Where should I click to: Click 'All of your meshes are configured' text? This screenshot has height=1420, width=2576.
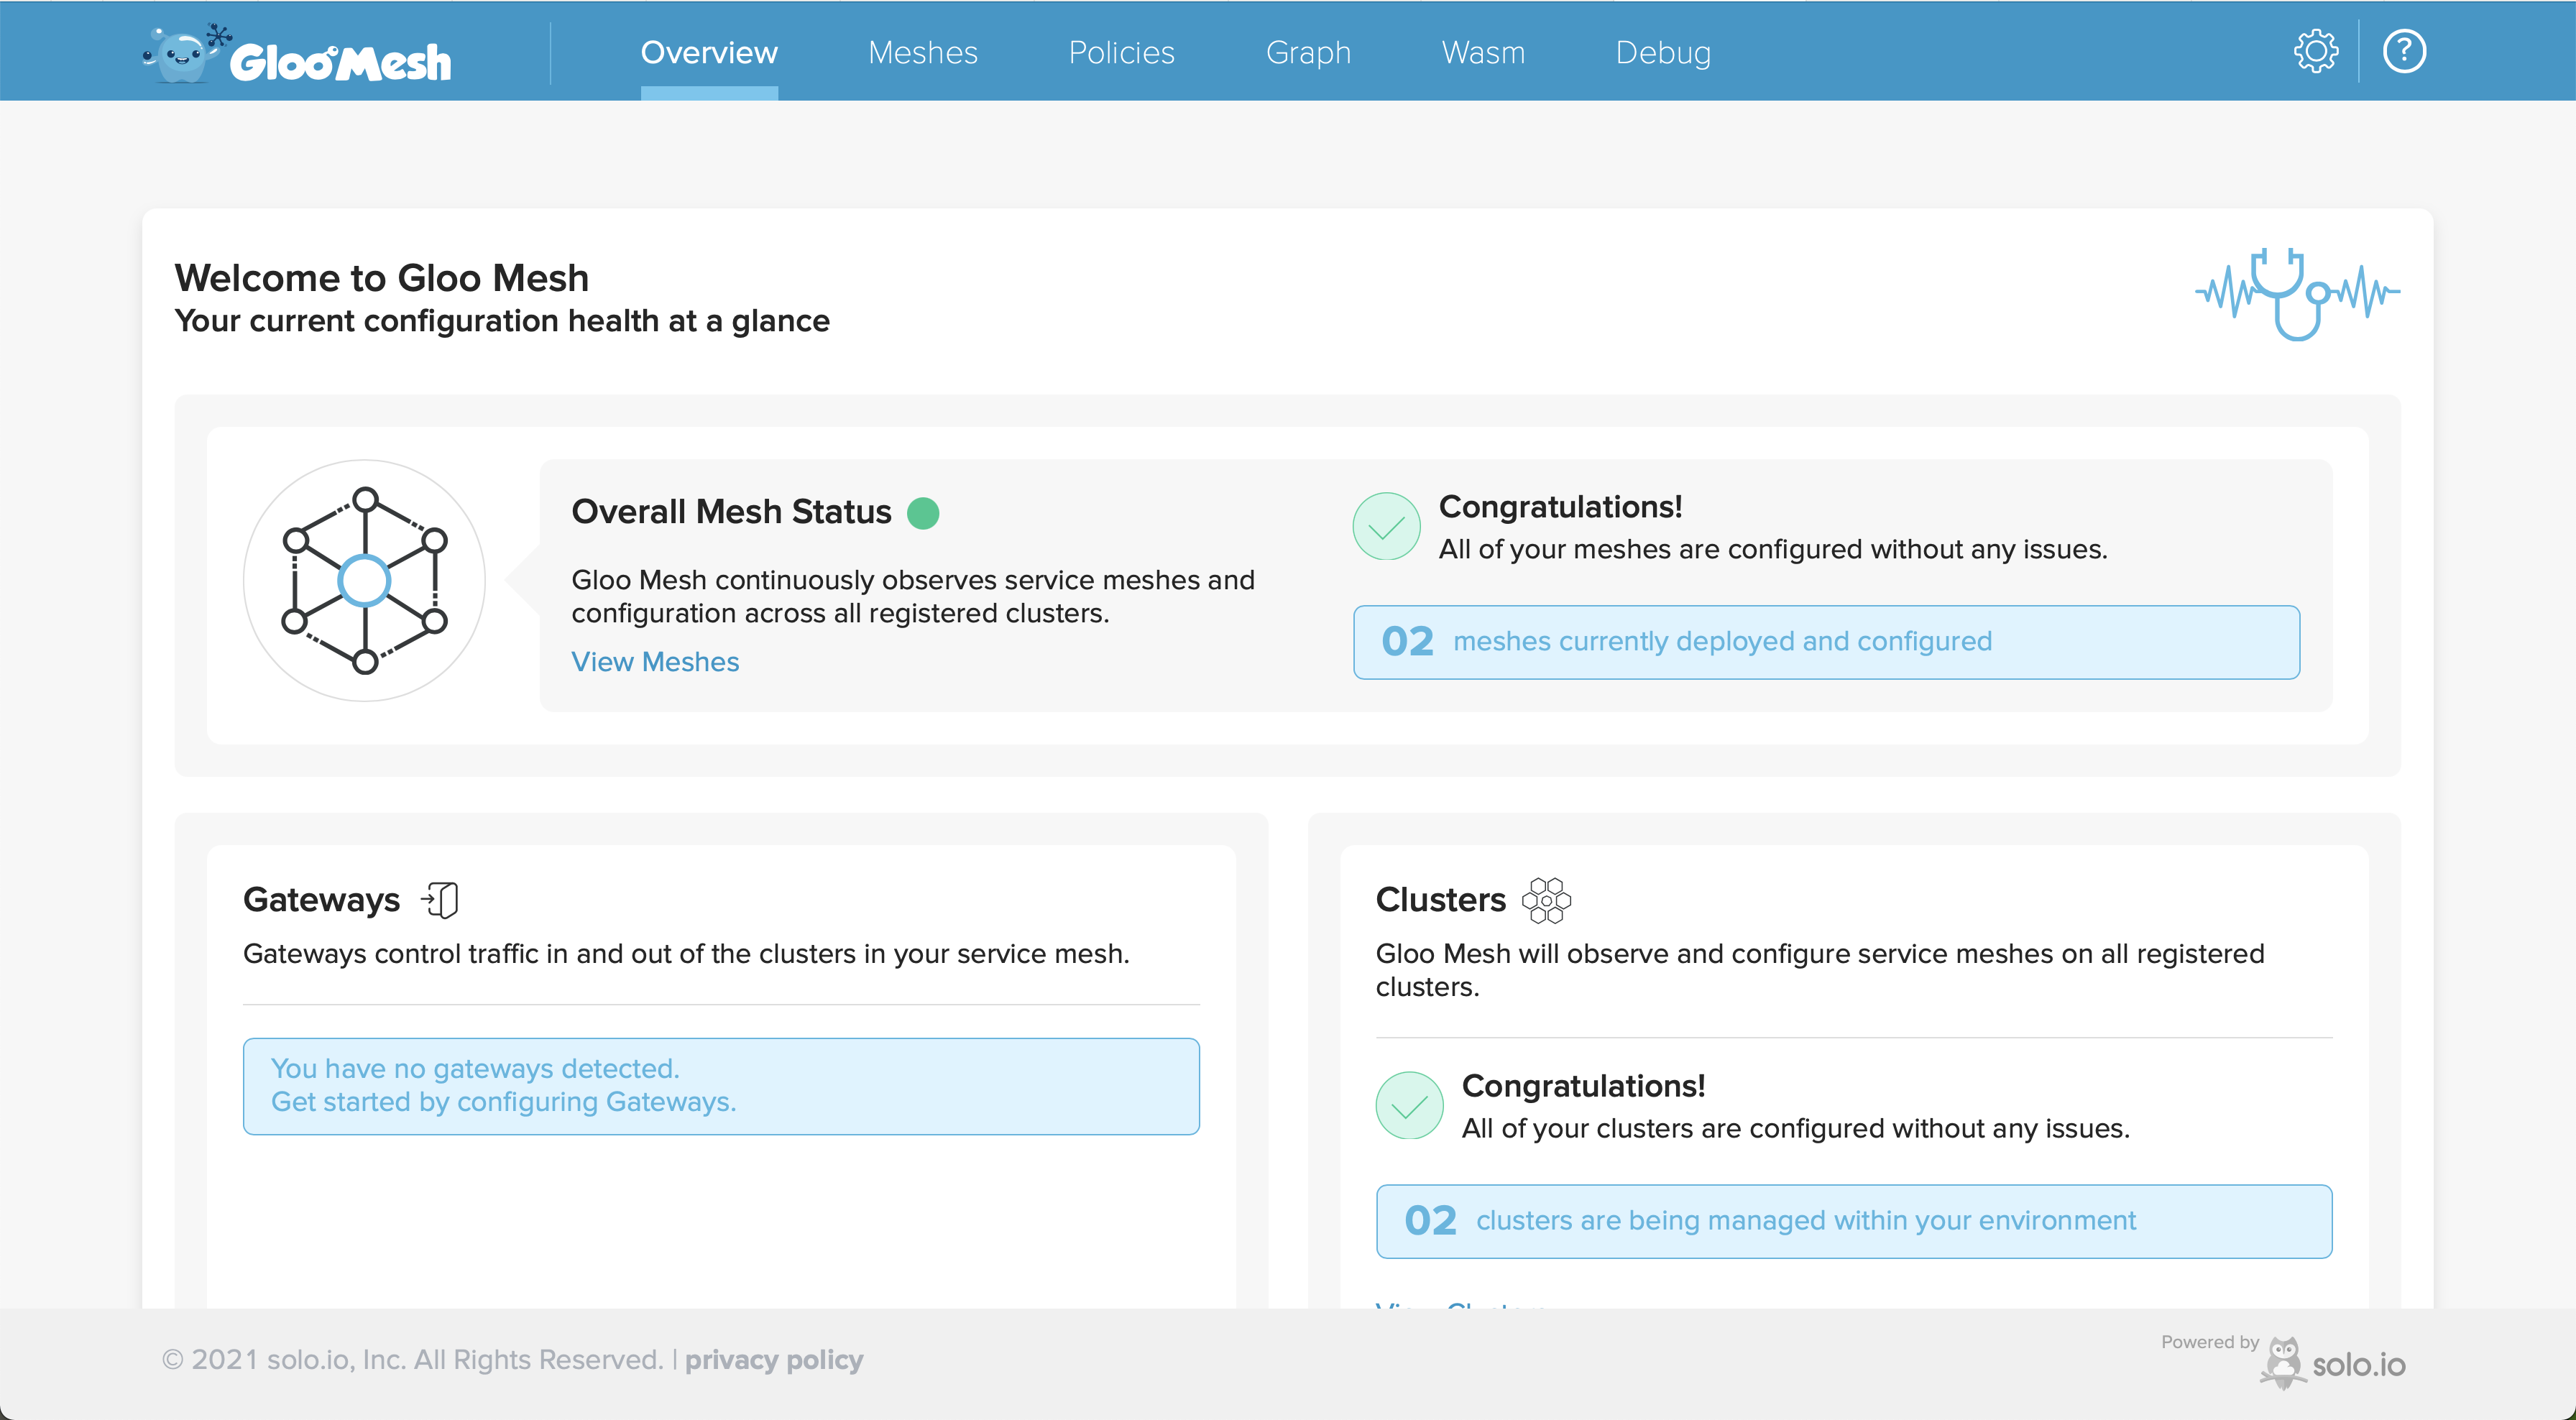pos(1772,549)
